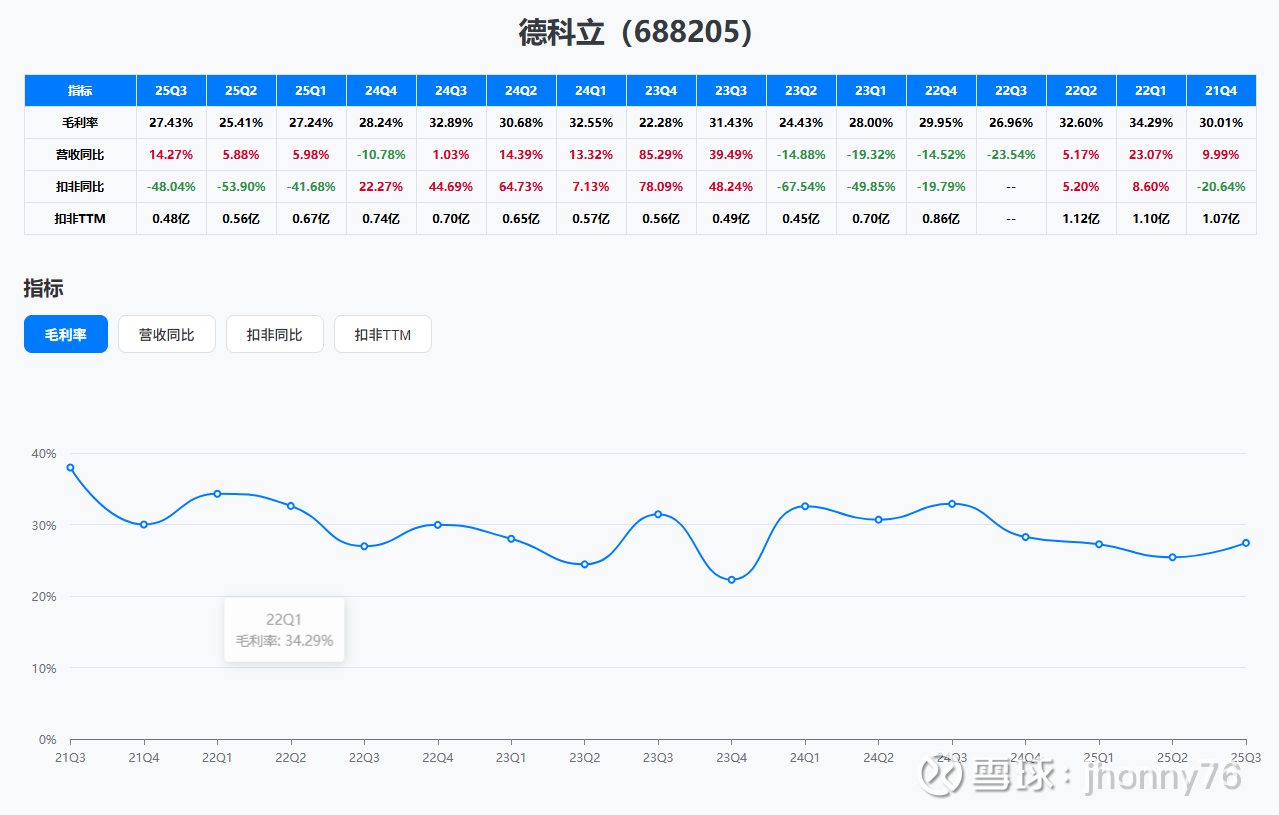Click the 25Q3 data point on chart
Screen dimensions: 1279x815
1246,543
